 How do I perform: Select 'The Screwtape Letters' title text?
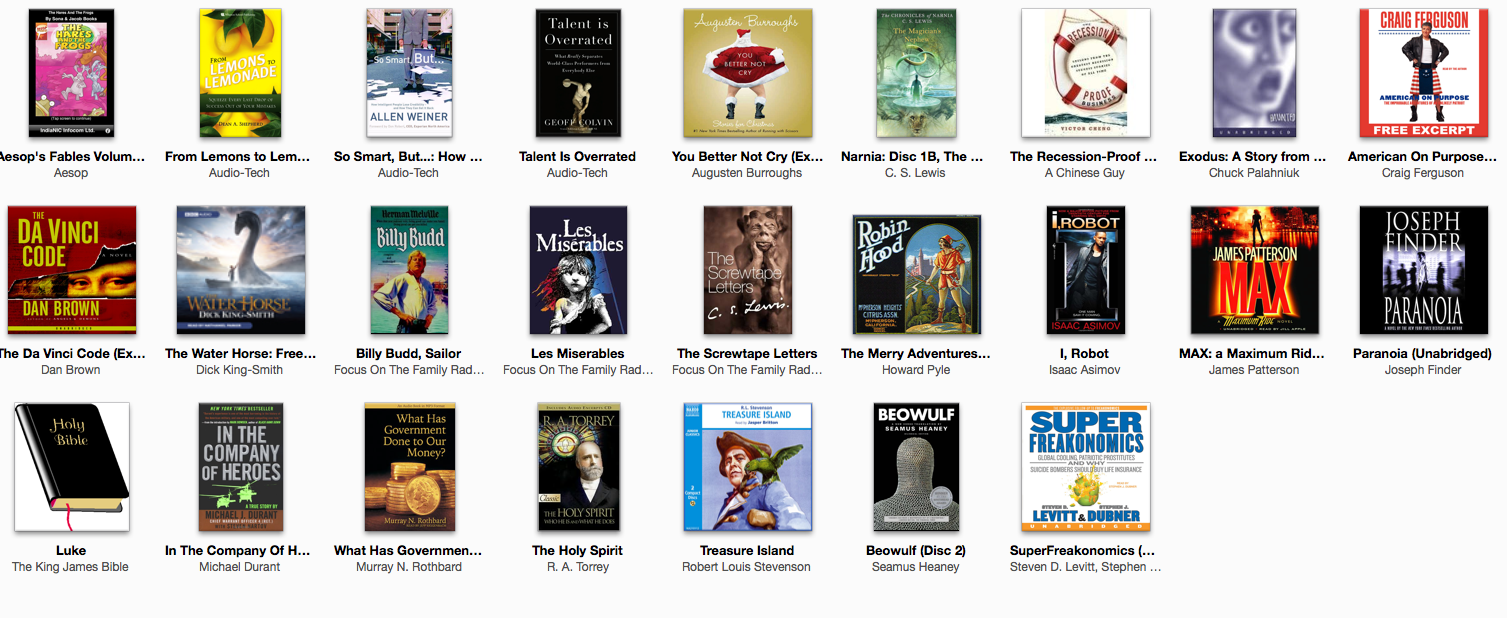point(747,353)
